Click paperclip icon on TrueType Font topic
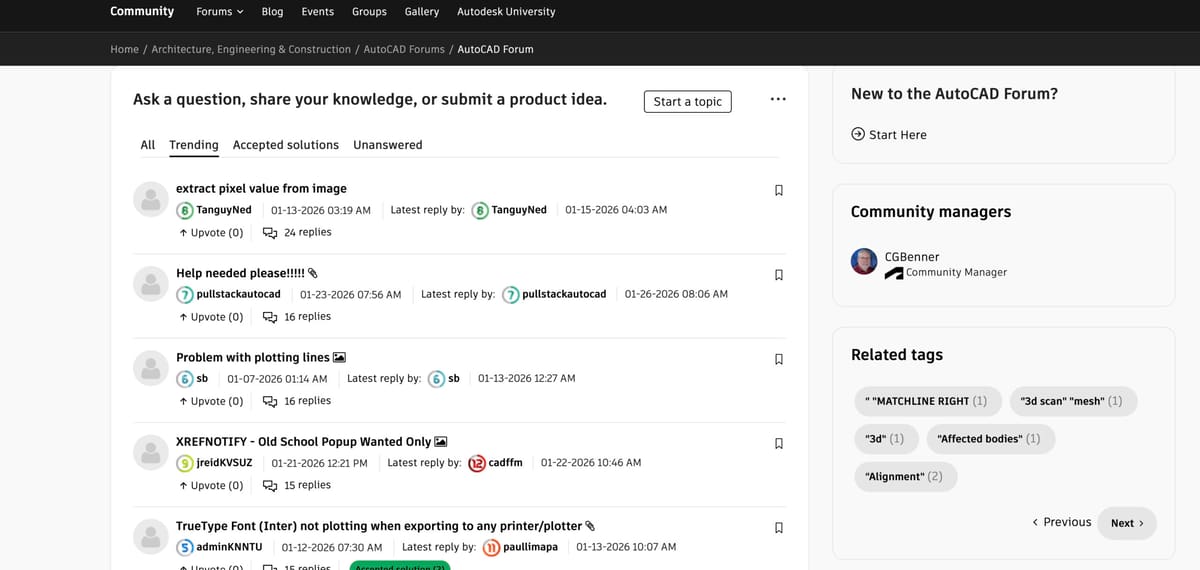Viewport: 1200px width, 570px height. point(590,526)
